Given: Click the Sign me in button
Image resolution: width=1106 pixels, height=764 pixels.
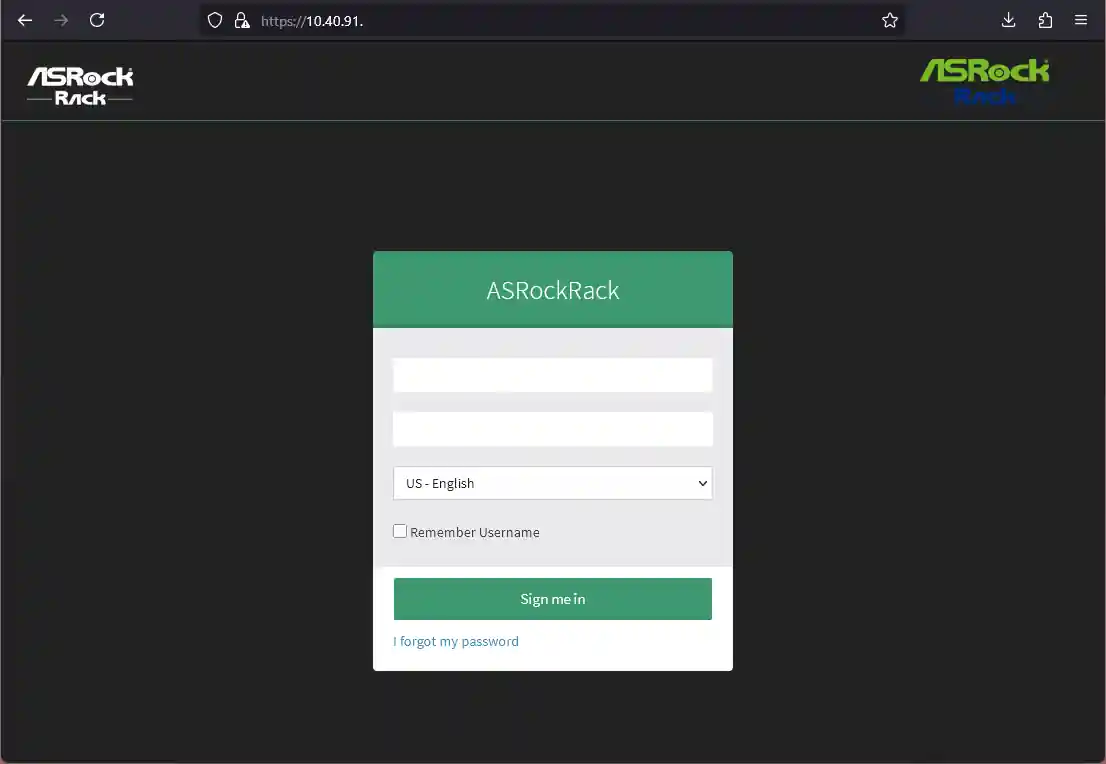Looking at the screenshot, I should [x=552, y=599].
